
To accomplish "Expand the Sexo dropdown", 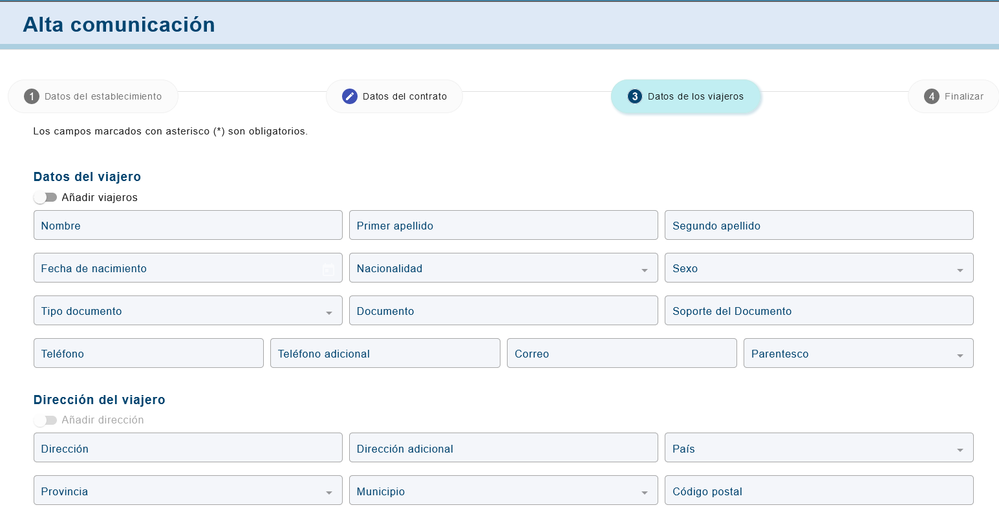I will pos(818,269).
